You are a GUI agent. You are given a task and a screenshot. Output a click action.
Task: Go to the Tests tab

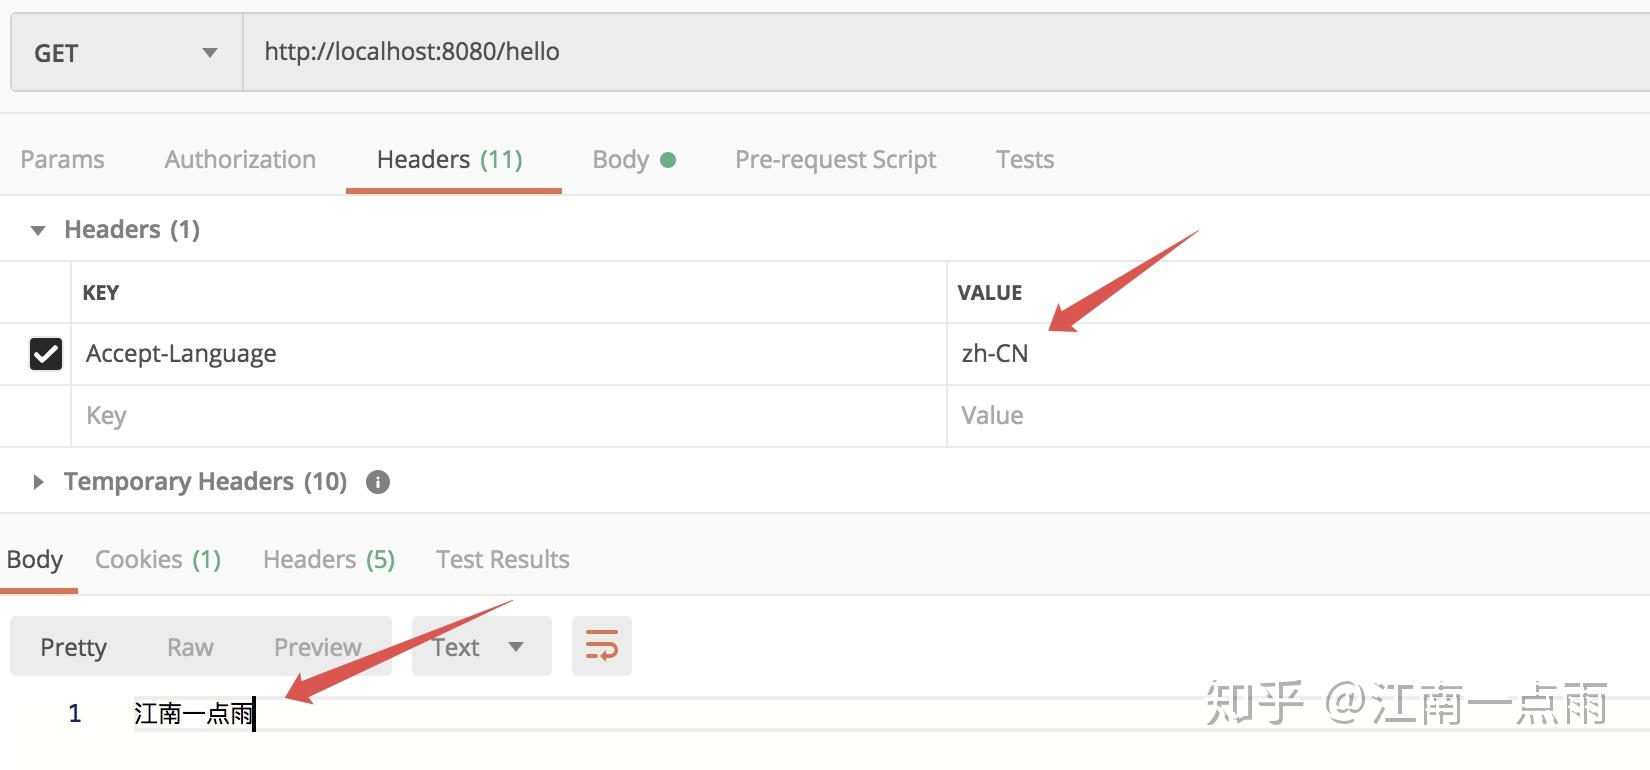click(1024, 160)
